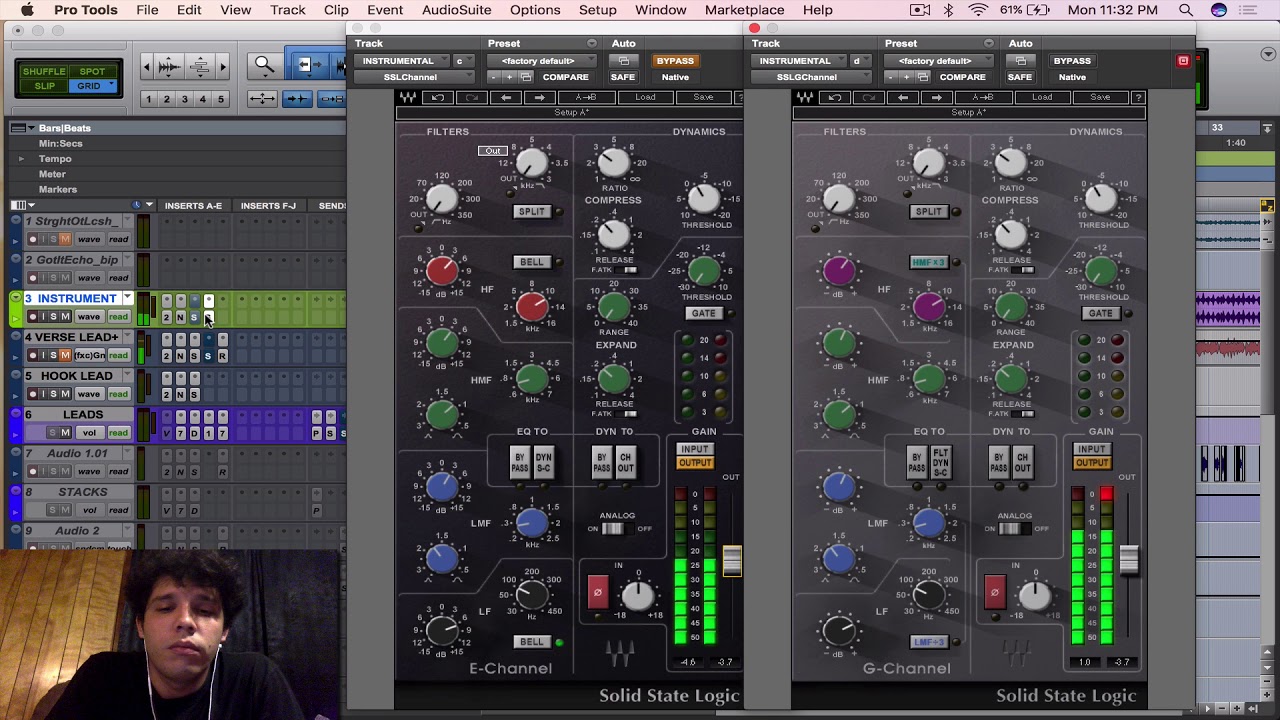Toggle SPLIT filter on E-Channel
Screen dimensions: 1280x720
[x=532, y=212]
